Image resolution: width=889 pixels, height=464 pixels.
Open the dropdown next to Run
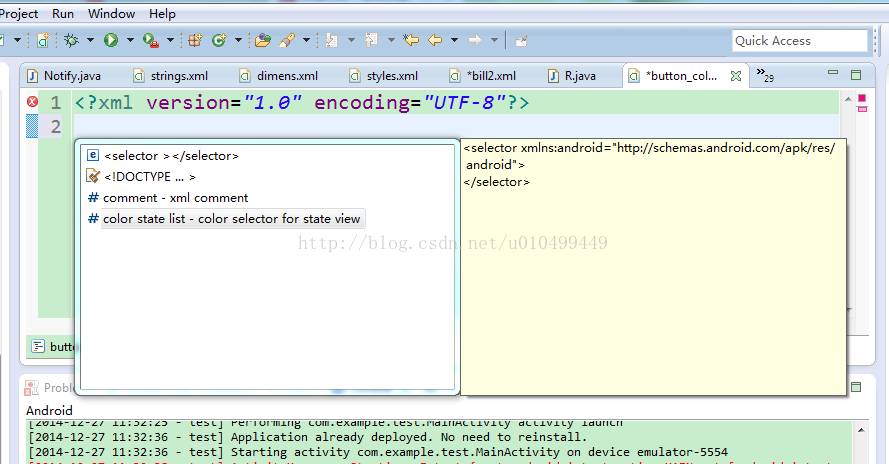click(130, 40)
